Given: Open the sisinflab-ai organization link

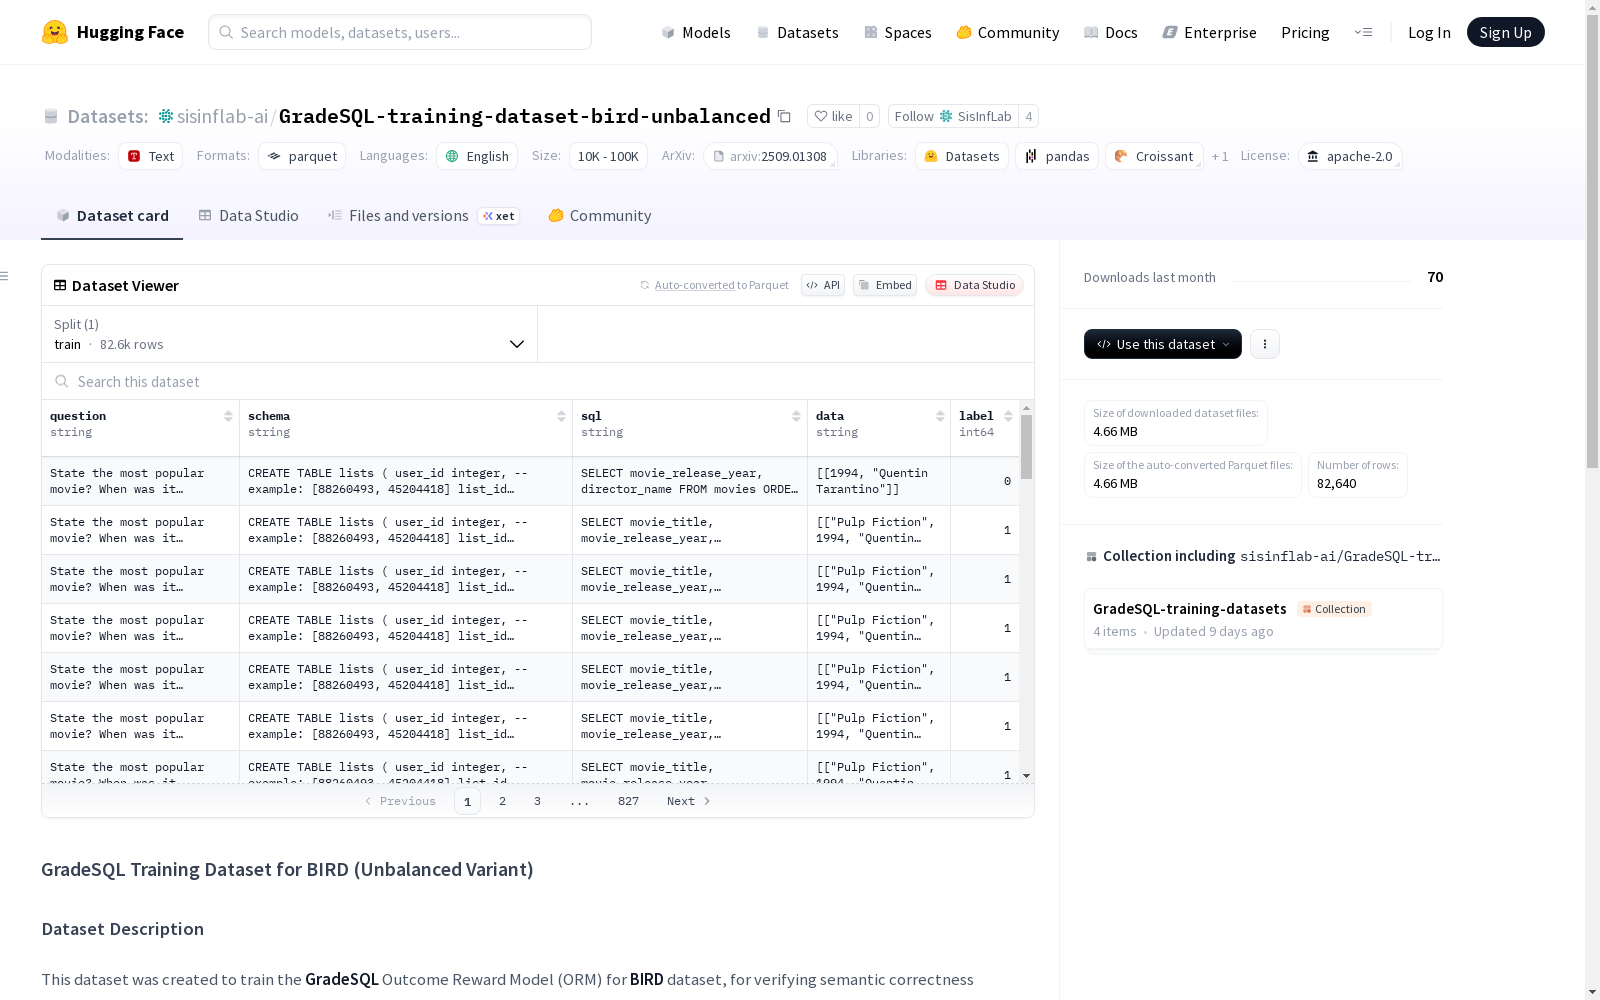Looking at the screenshot, I should coord(222,117).
